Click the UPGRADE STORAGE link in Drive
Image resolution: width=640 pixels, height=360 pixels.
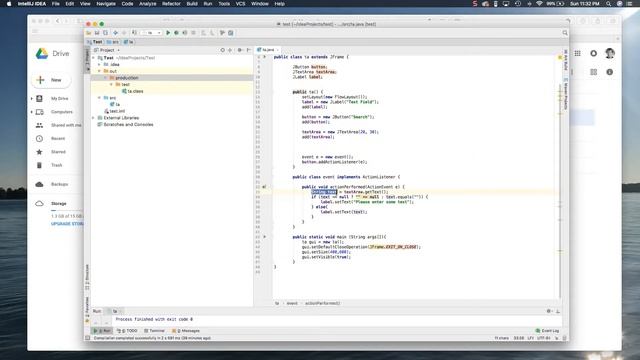[x=67, y=224]
